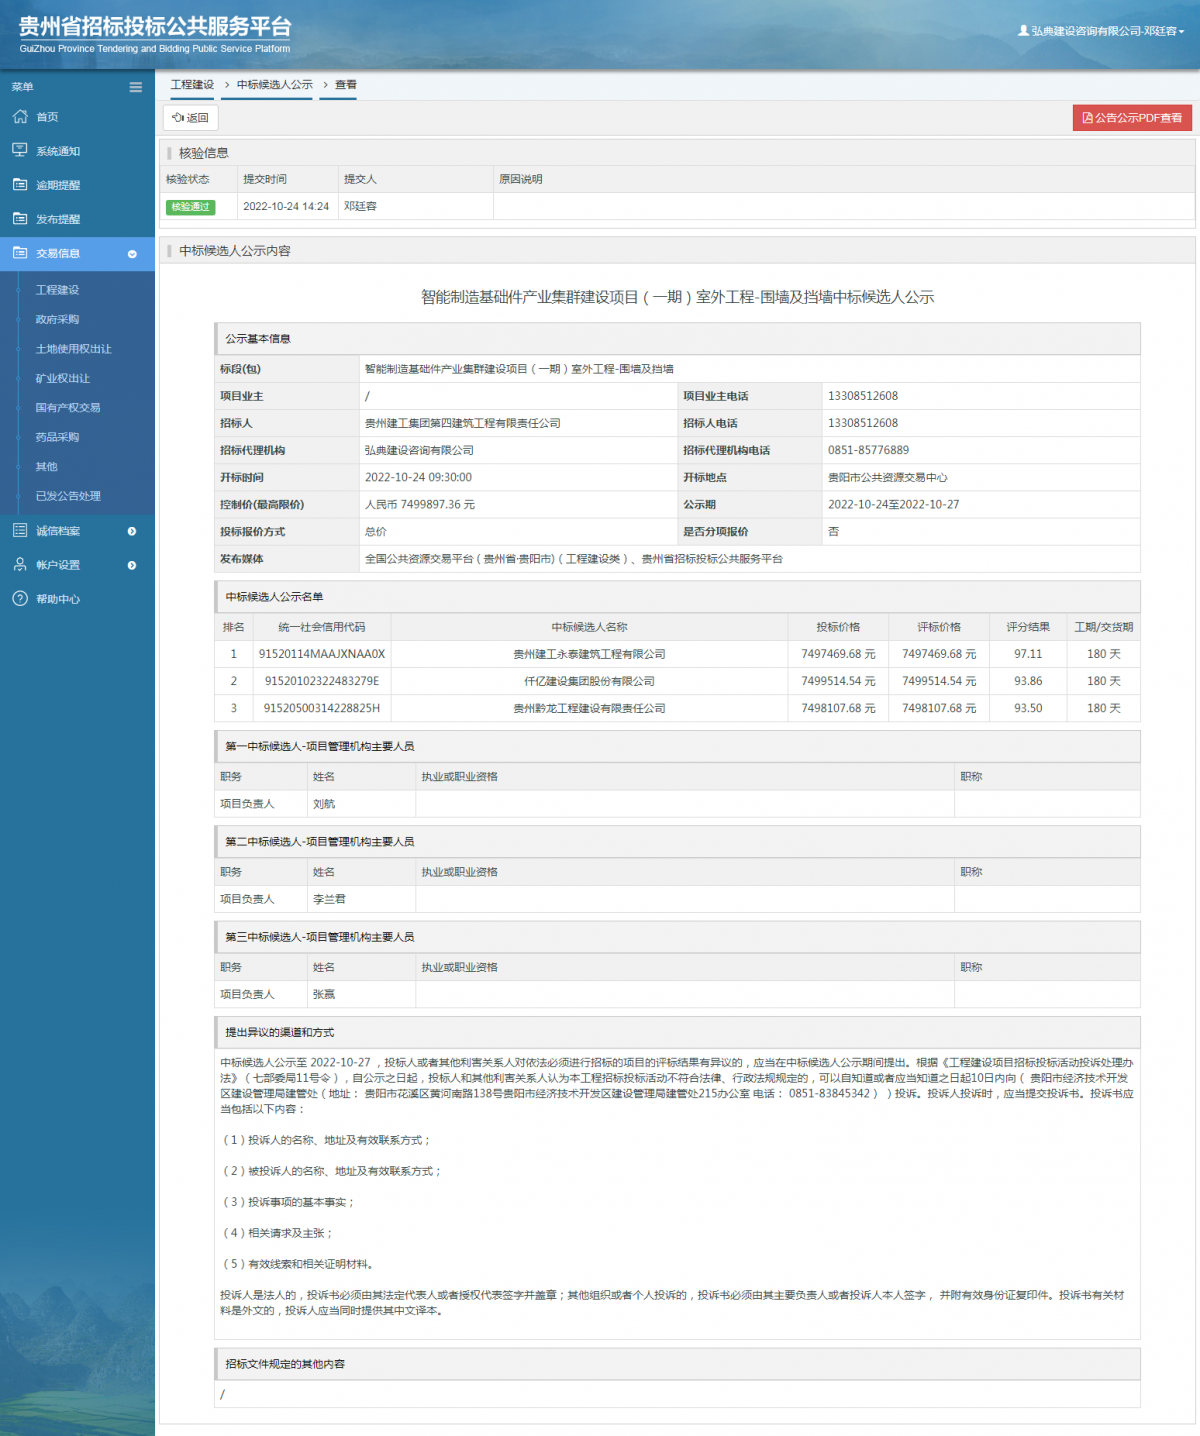The image size is (1200, 1436).
Task: Click submit time 2022-10-24 14:24
Action: tap(286, 206)
